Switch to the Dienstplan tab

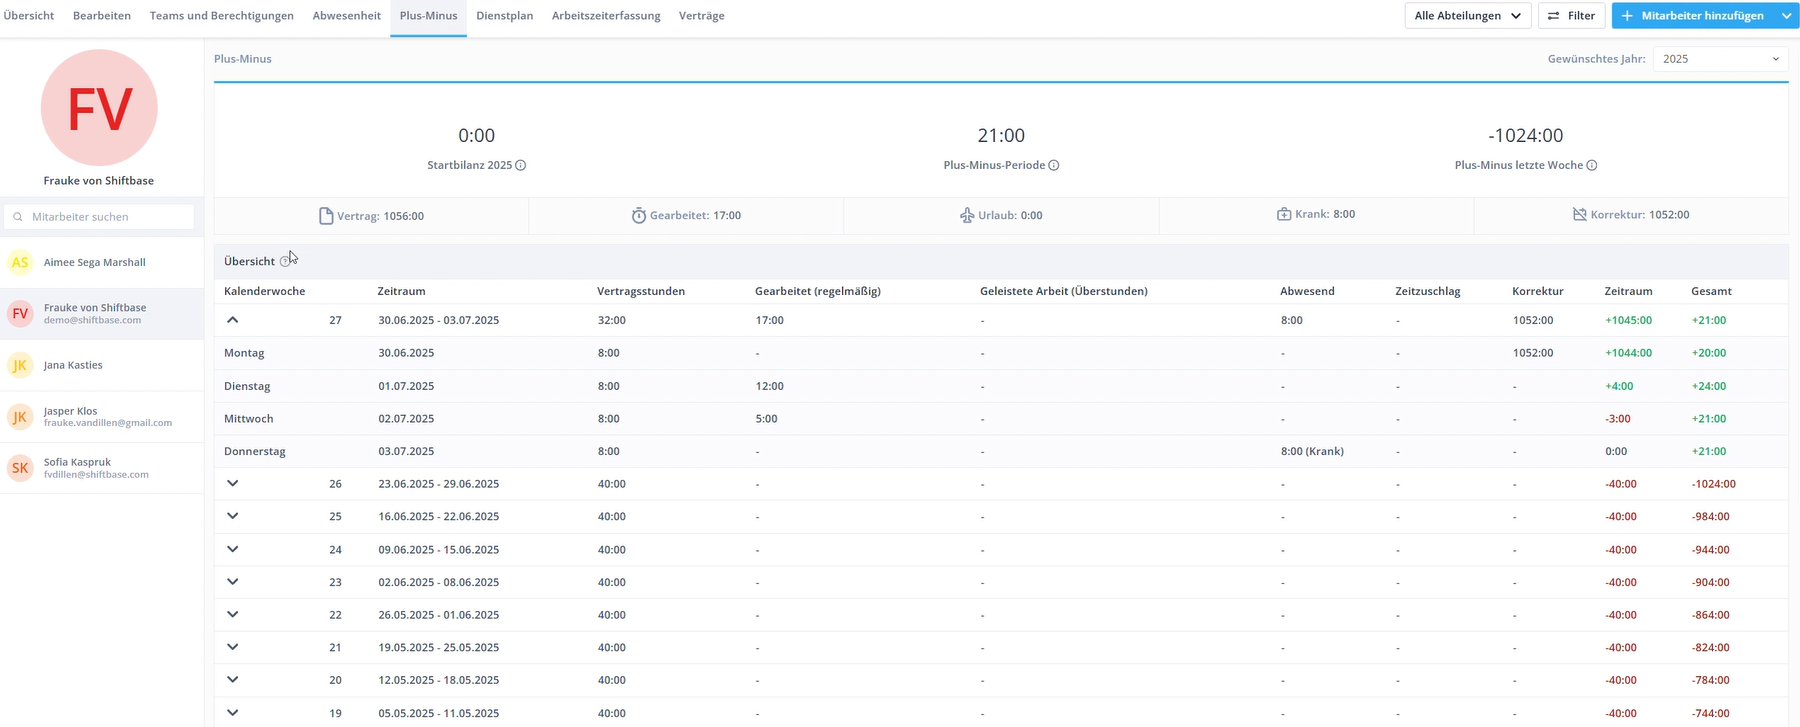pos(504,16)
